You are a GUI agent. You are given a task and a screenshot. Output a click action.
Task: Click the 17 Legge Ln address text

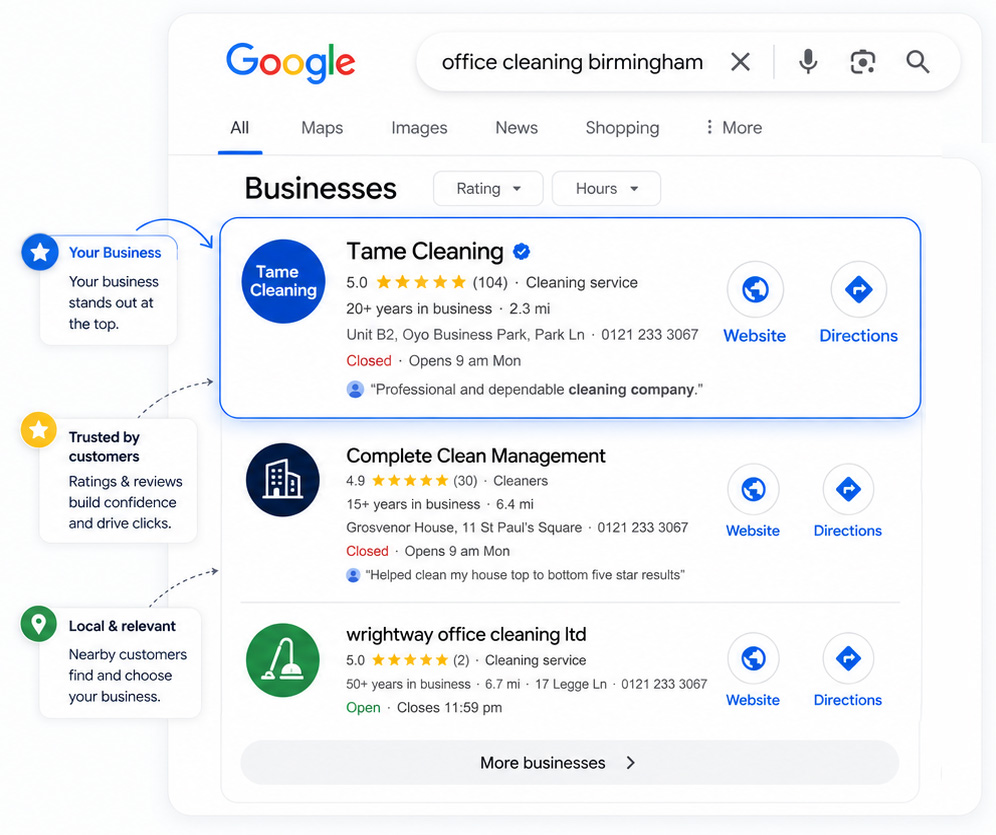point(571,685)
